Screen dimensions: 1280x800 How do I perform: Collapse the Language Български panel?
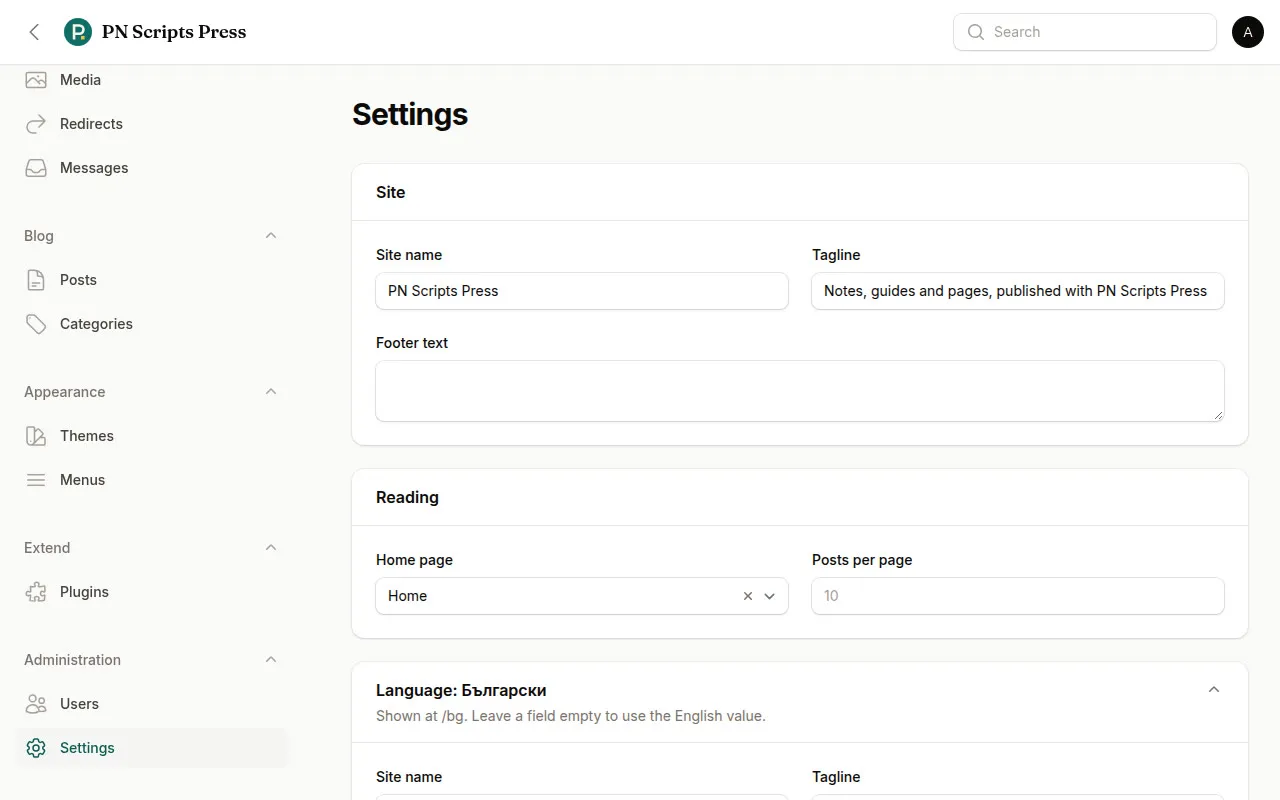(x=1214, y=690)
